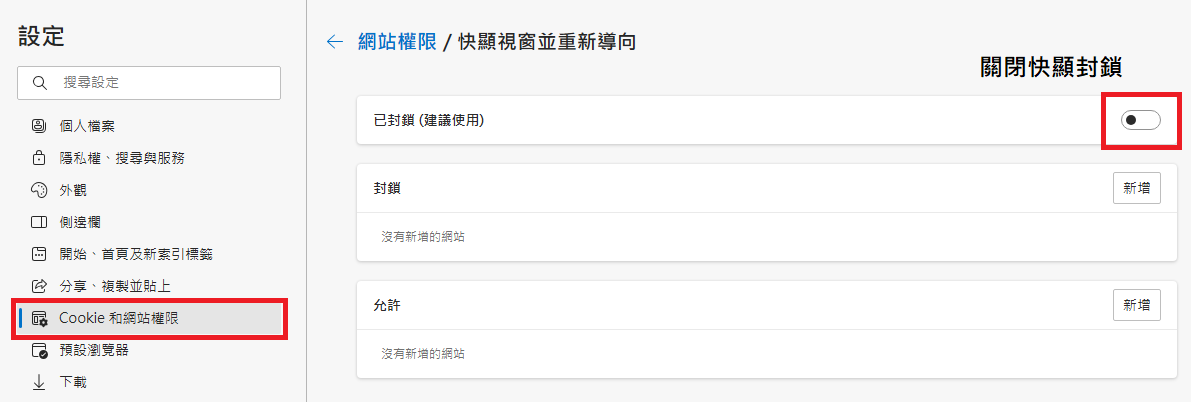The image size is (1191, 402).
Task: Click the lock icon for 隱私權、搜尋與服務
Action: (40, 158)
